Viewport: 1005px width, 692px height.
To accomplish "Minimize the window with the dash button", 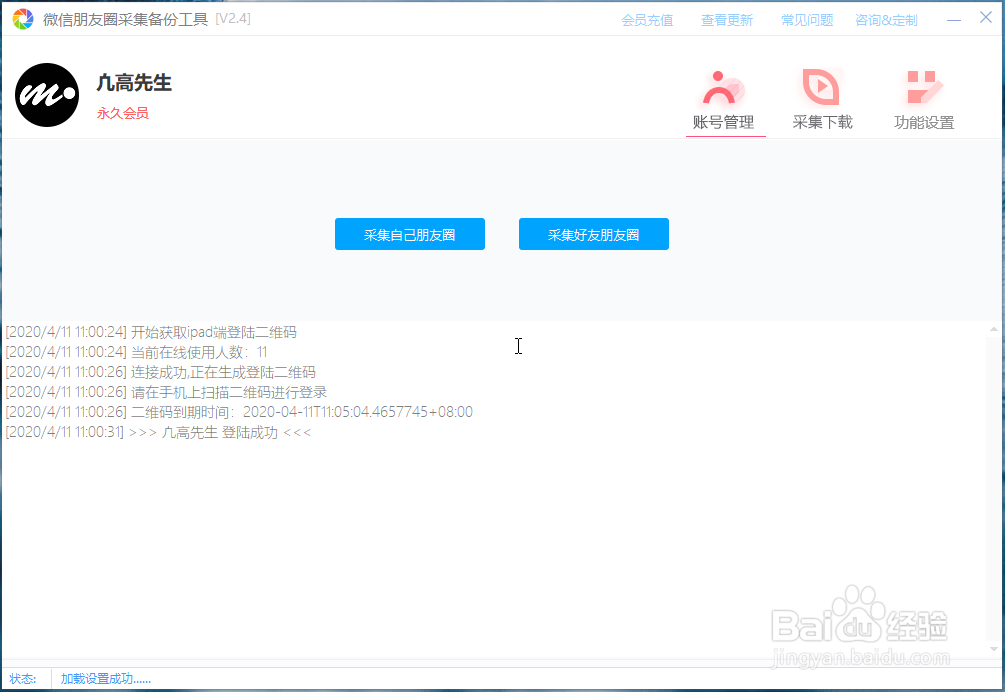I will [x=954, y=21].
